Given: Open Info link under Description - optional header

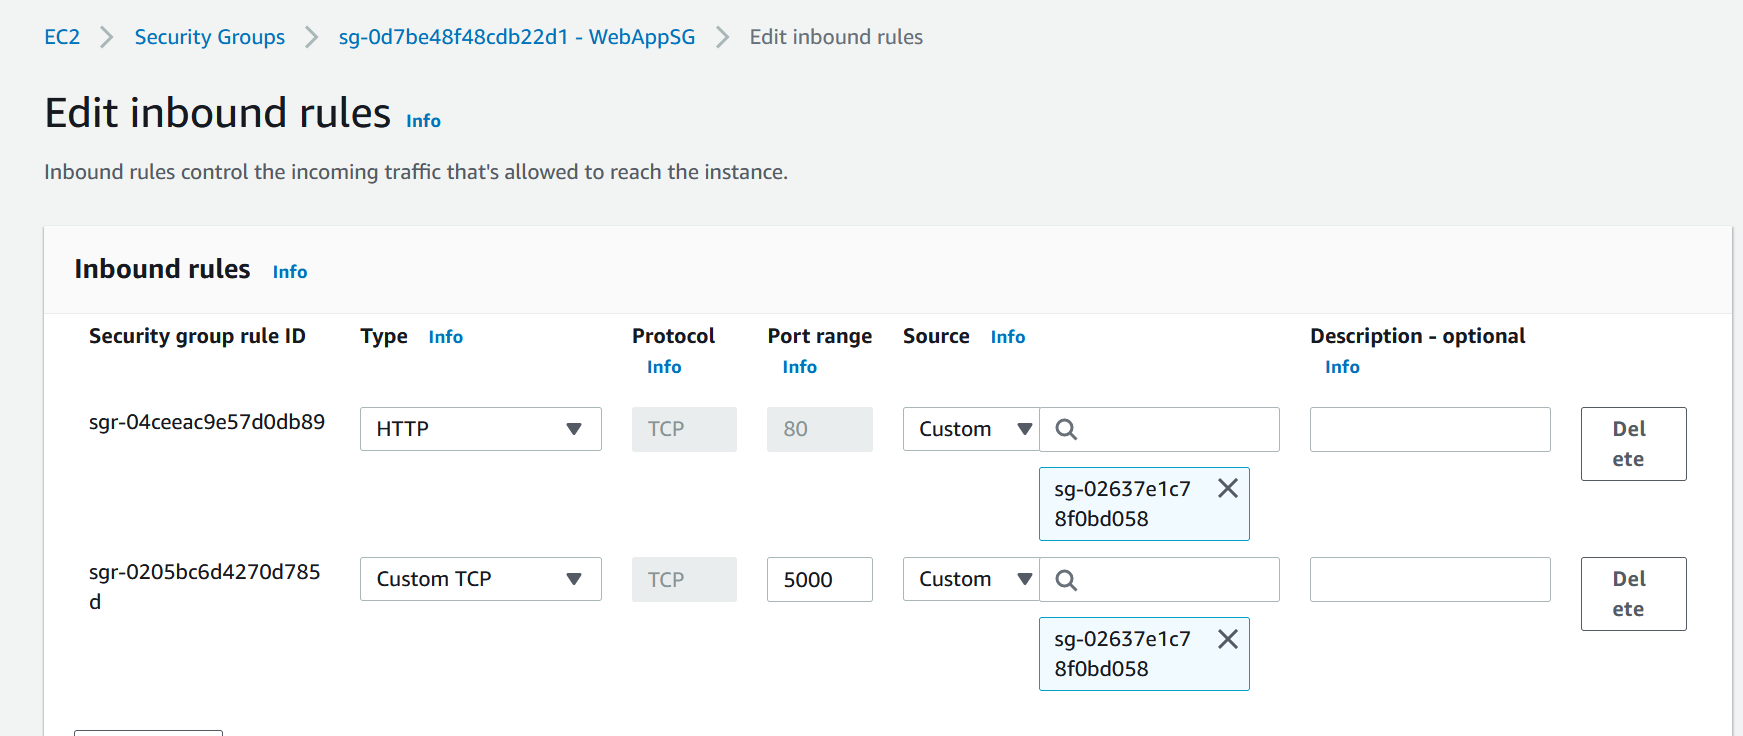Looking at the screenshot, I should (1342, 367).
